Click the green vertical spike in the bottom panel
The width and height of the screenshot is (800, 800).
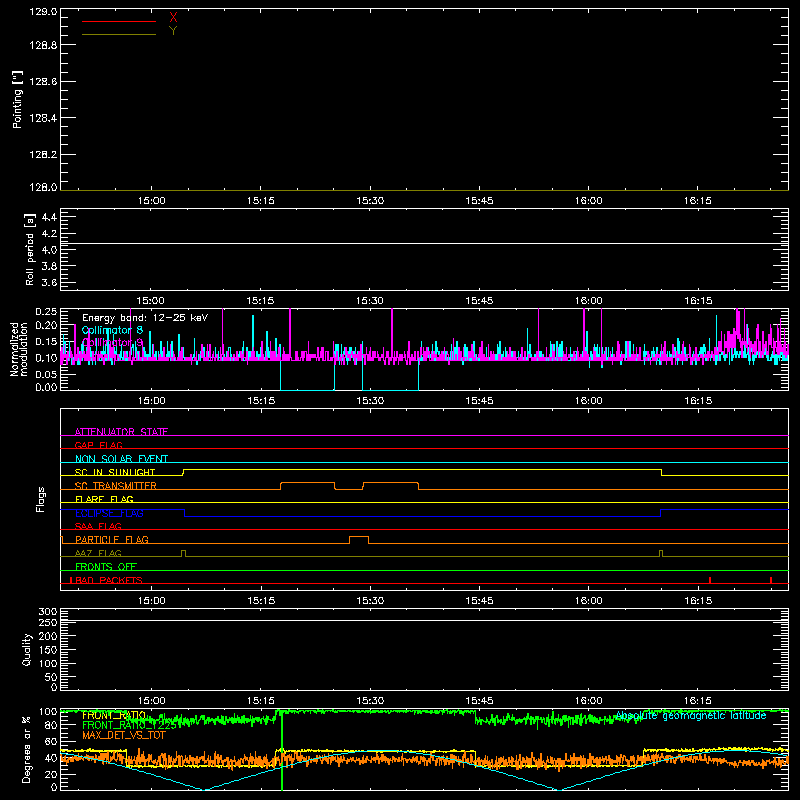click(x=282, y=750)
